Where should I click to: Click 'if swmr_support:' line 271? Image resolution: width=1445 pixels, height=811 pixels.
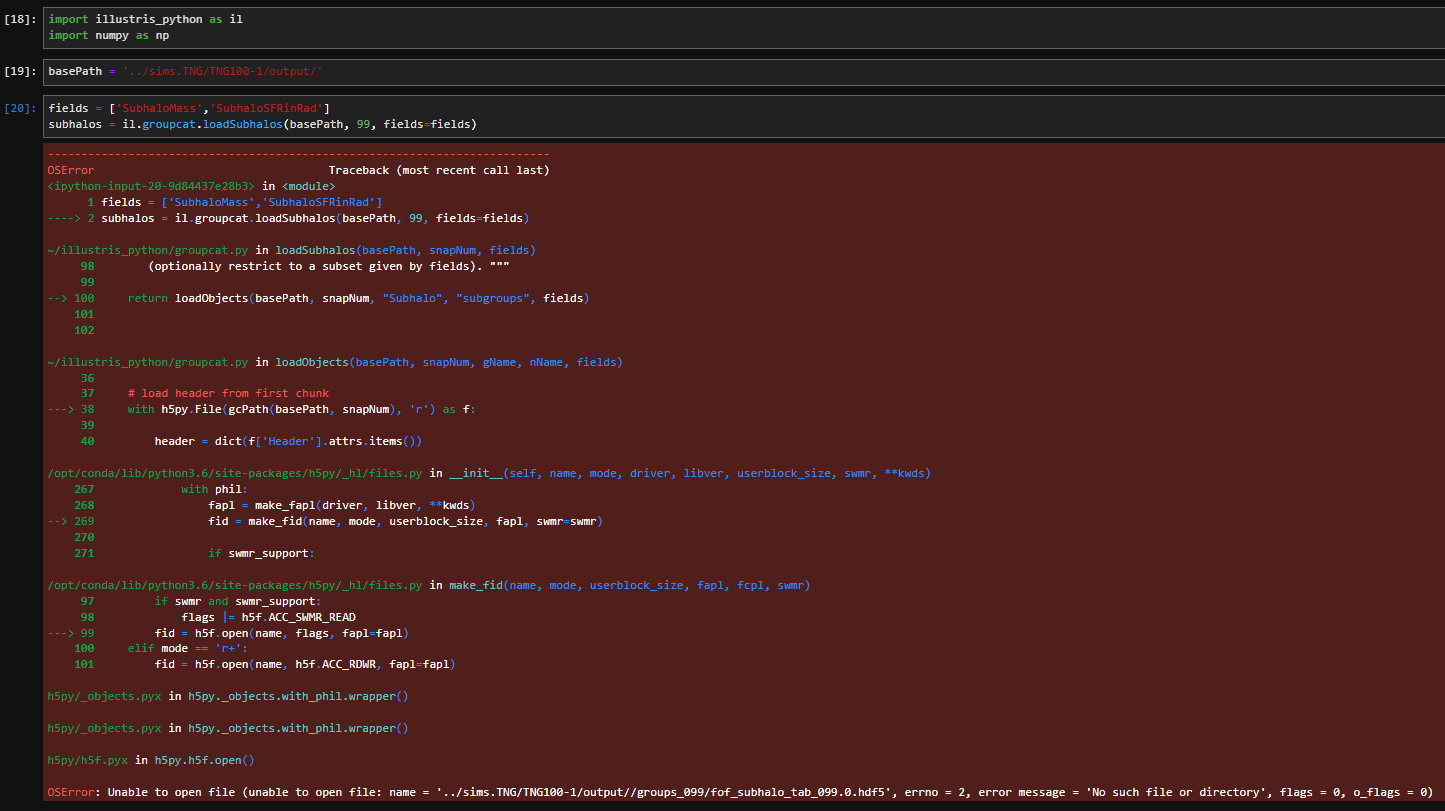(261, 553)
